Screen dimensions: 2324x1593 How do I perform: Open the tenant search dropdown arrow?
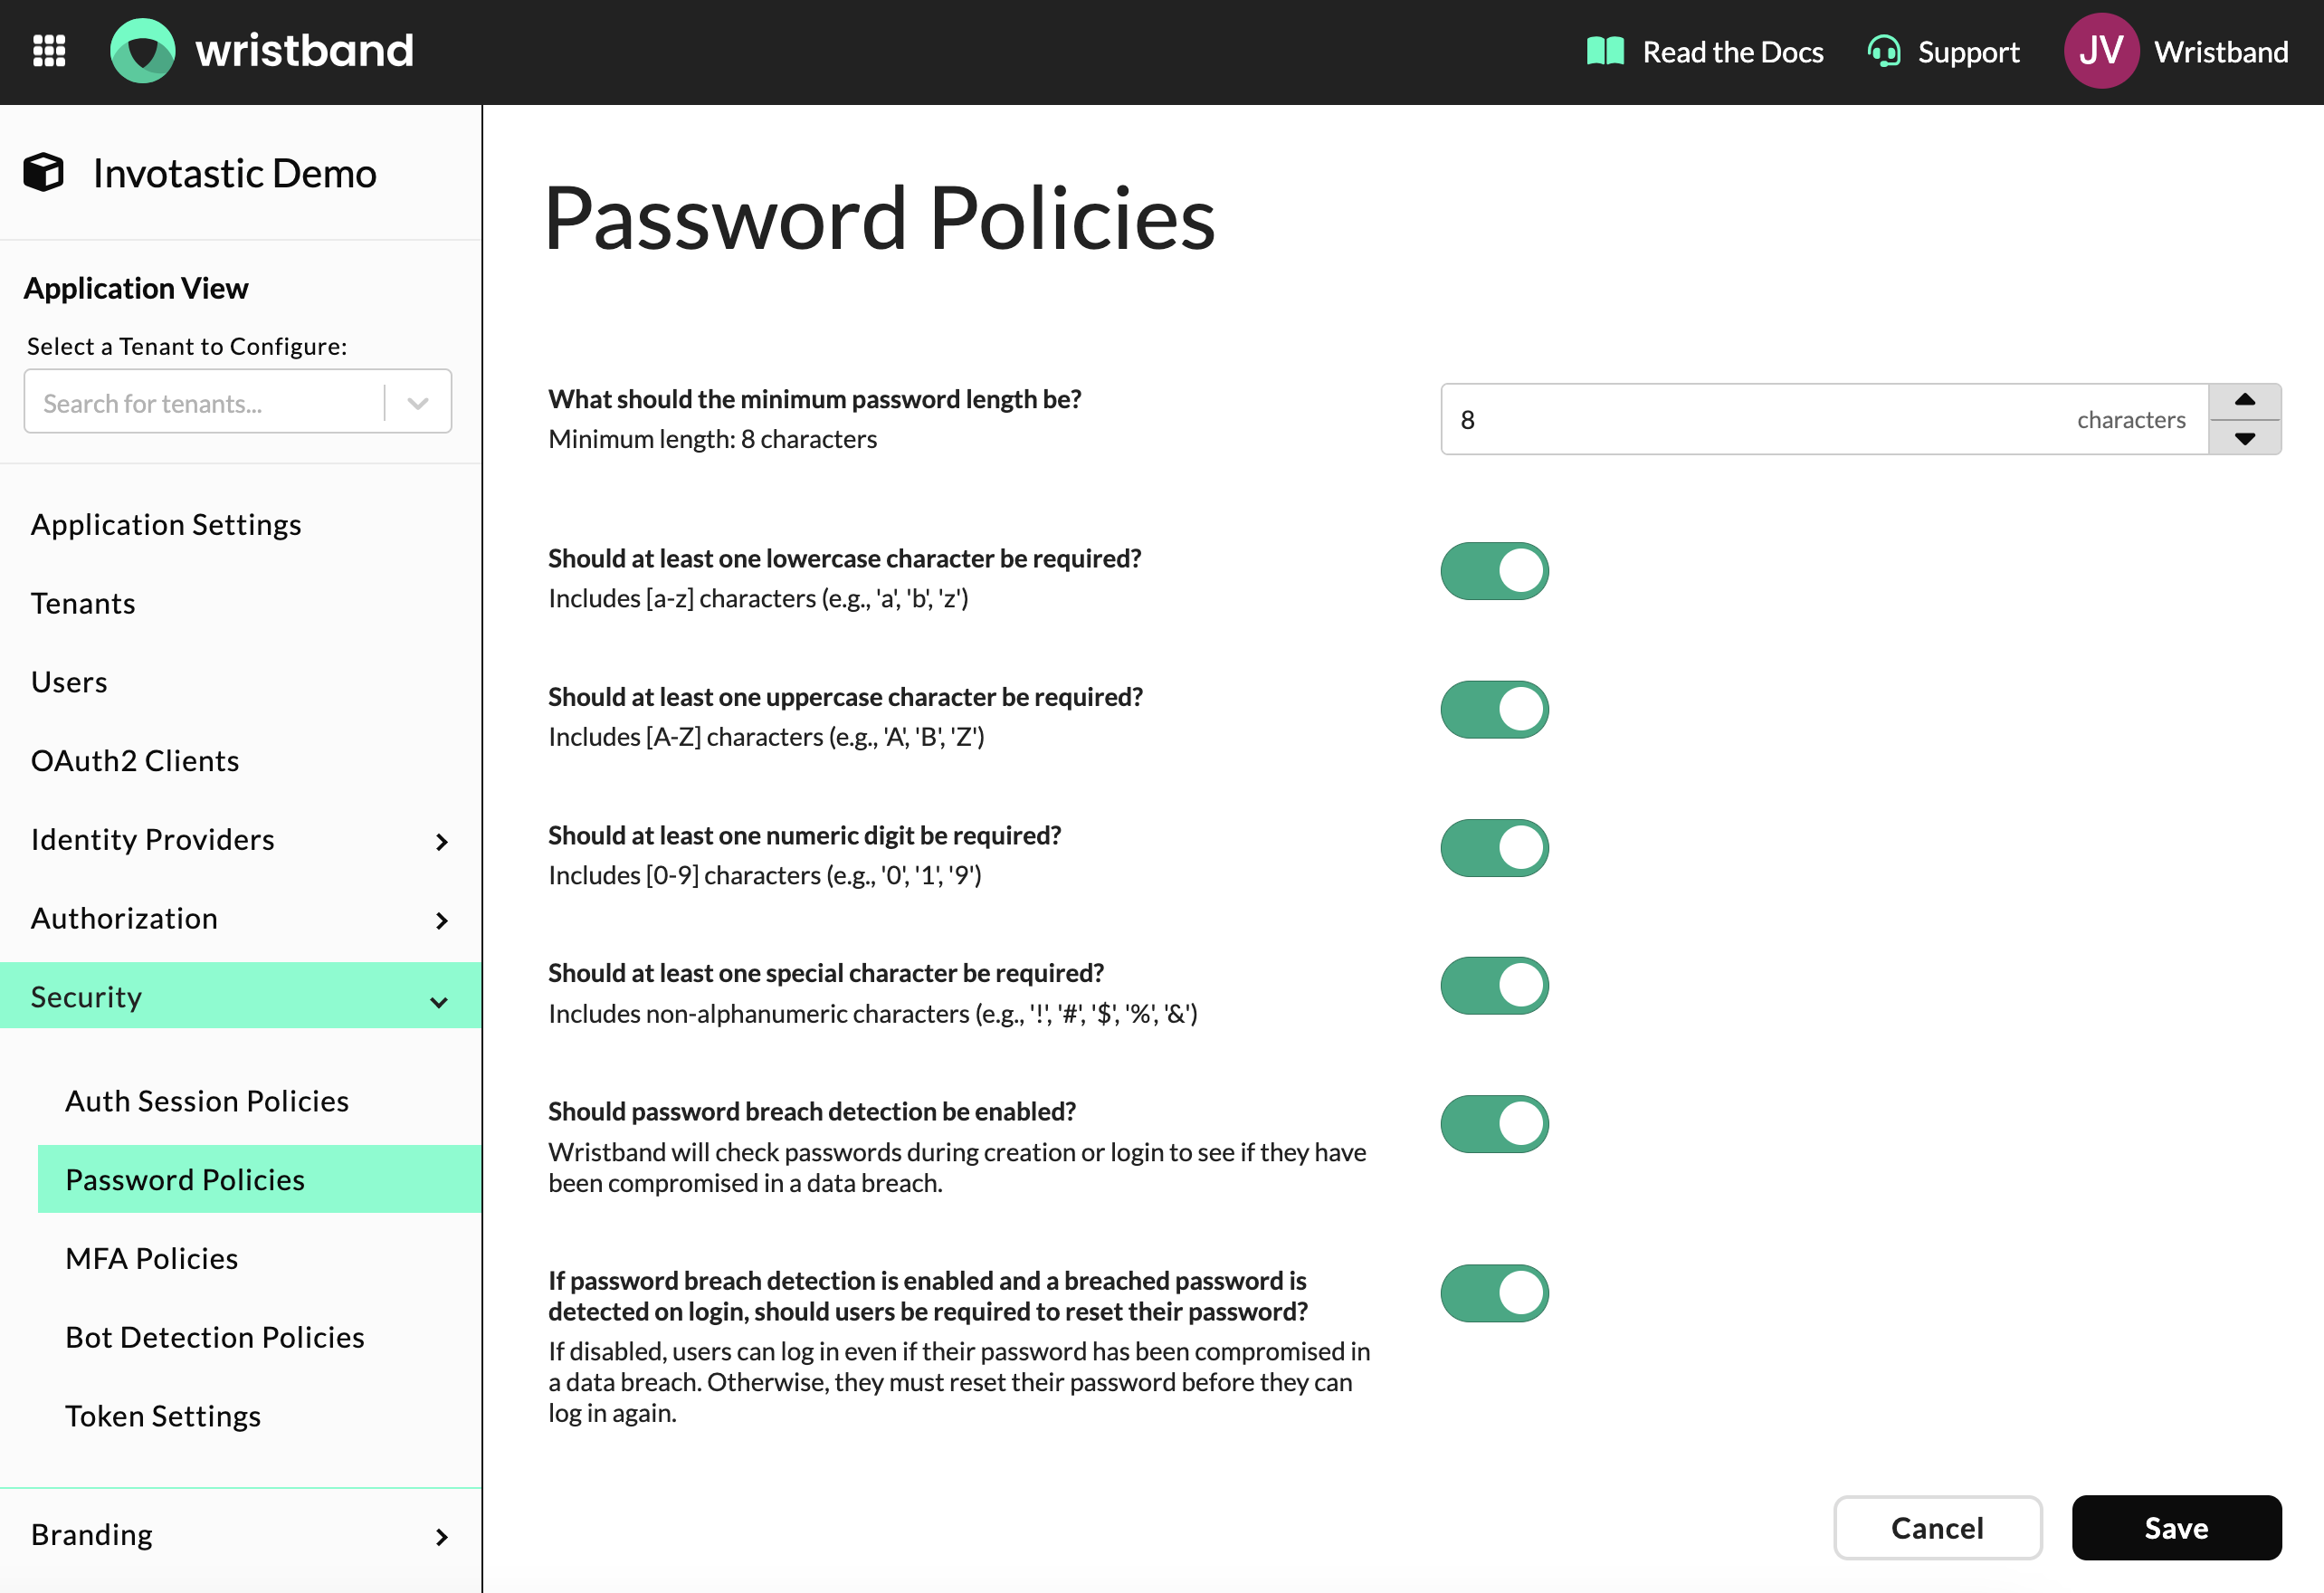point(418,403)
